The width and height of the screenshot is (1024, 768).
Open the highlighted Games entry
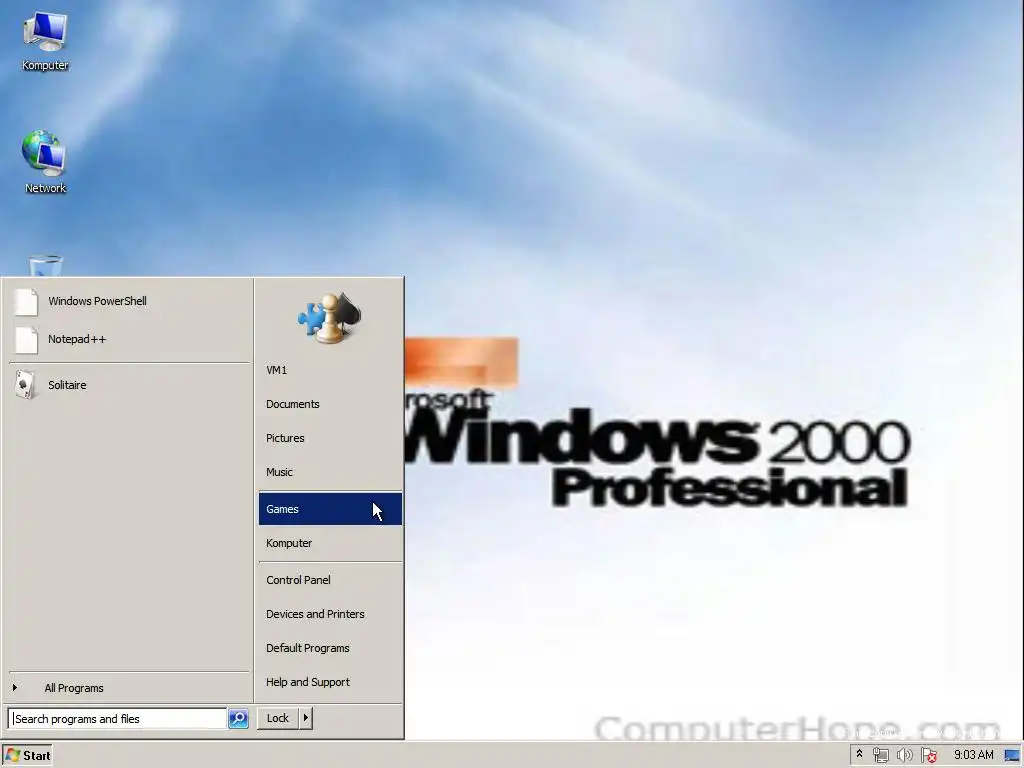click(x=330, y=509)
